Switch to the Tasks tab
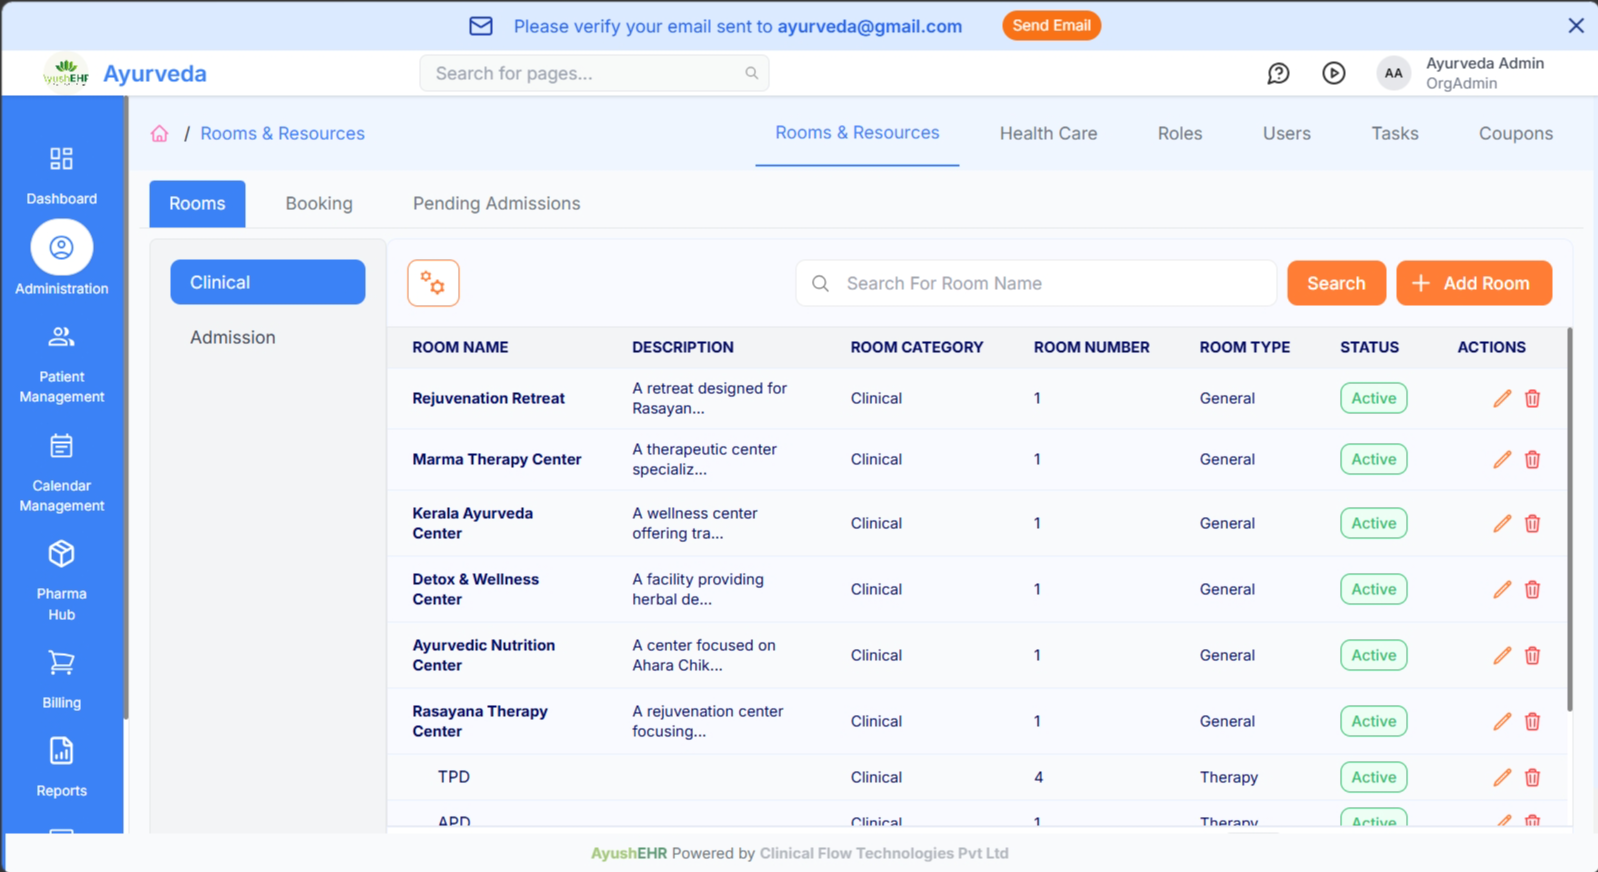The image size is (1598, 872). tap(1394, 133)
